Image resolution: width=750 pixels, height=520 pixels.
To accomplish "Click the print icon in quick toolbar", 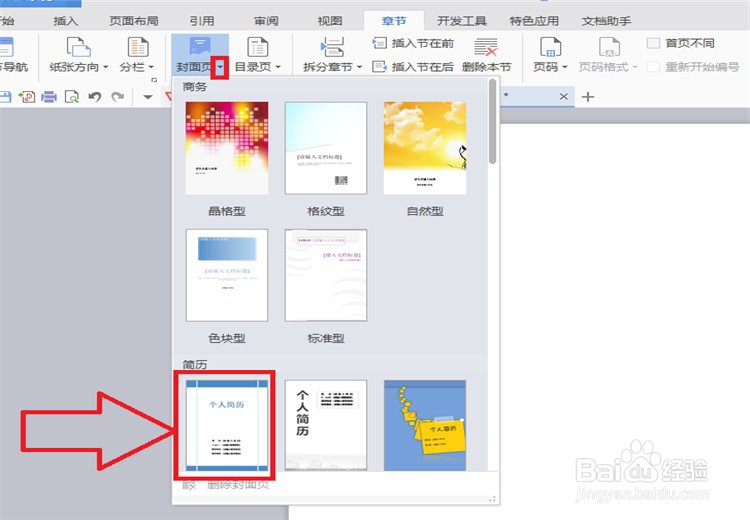I will pos(49,97).
